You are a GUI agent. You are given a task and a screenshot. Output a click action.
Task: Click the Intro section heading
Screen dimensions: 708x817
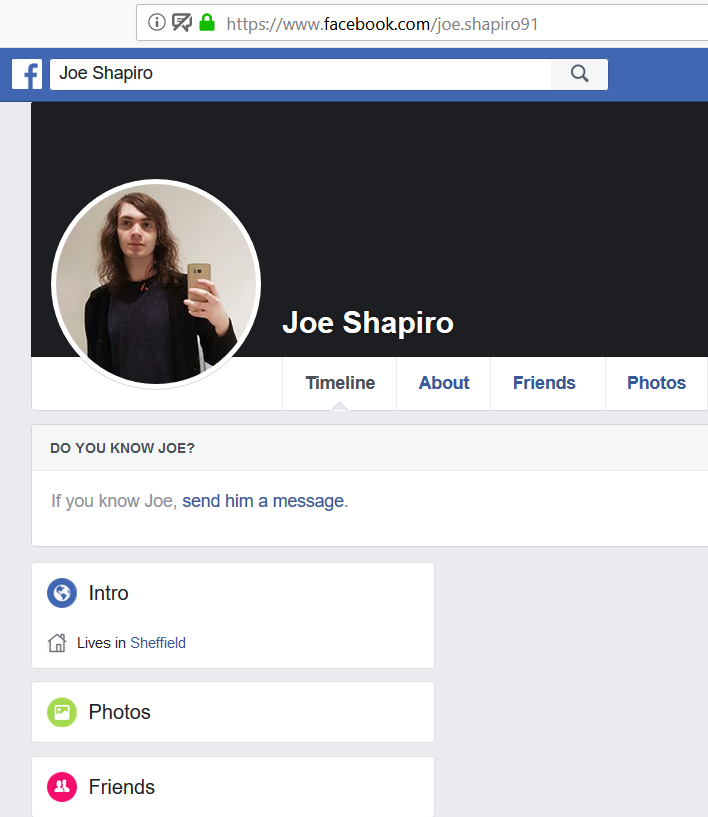pyautogui.click(x=108, y=593)
